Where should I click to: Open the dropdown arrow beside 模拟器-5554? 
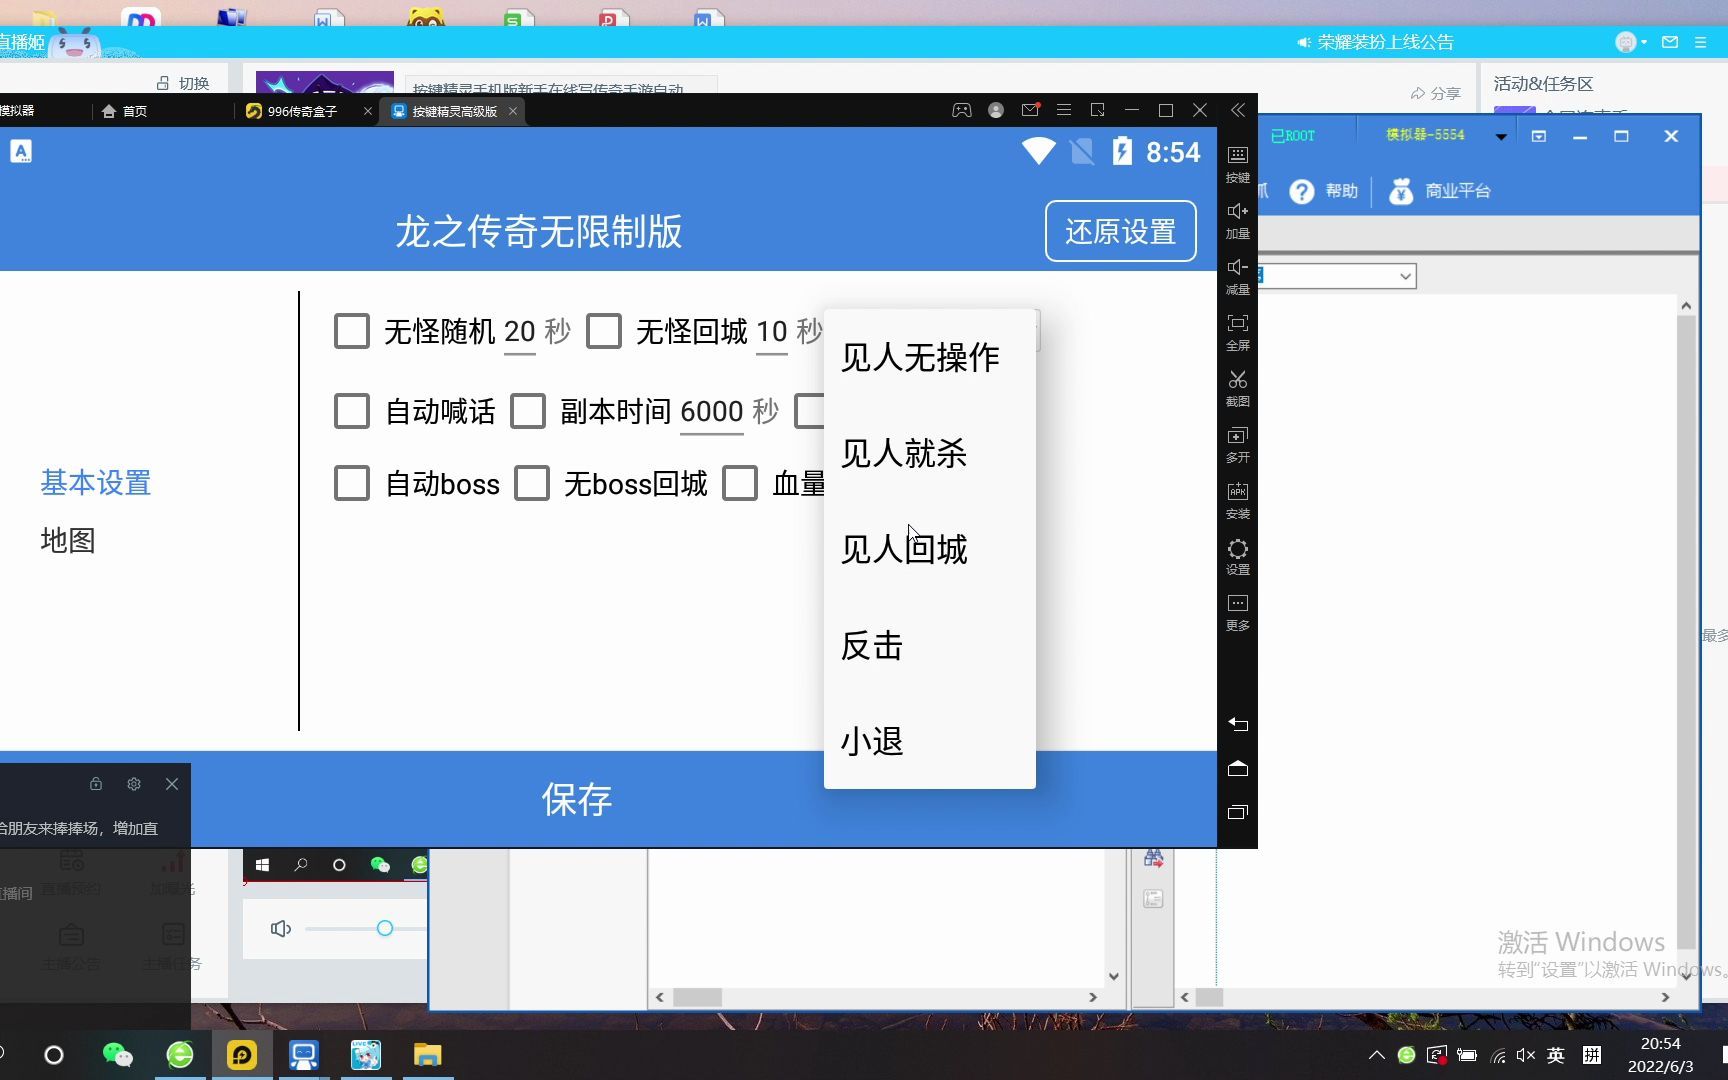click(x=1501, y=136)
